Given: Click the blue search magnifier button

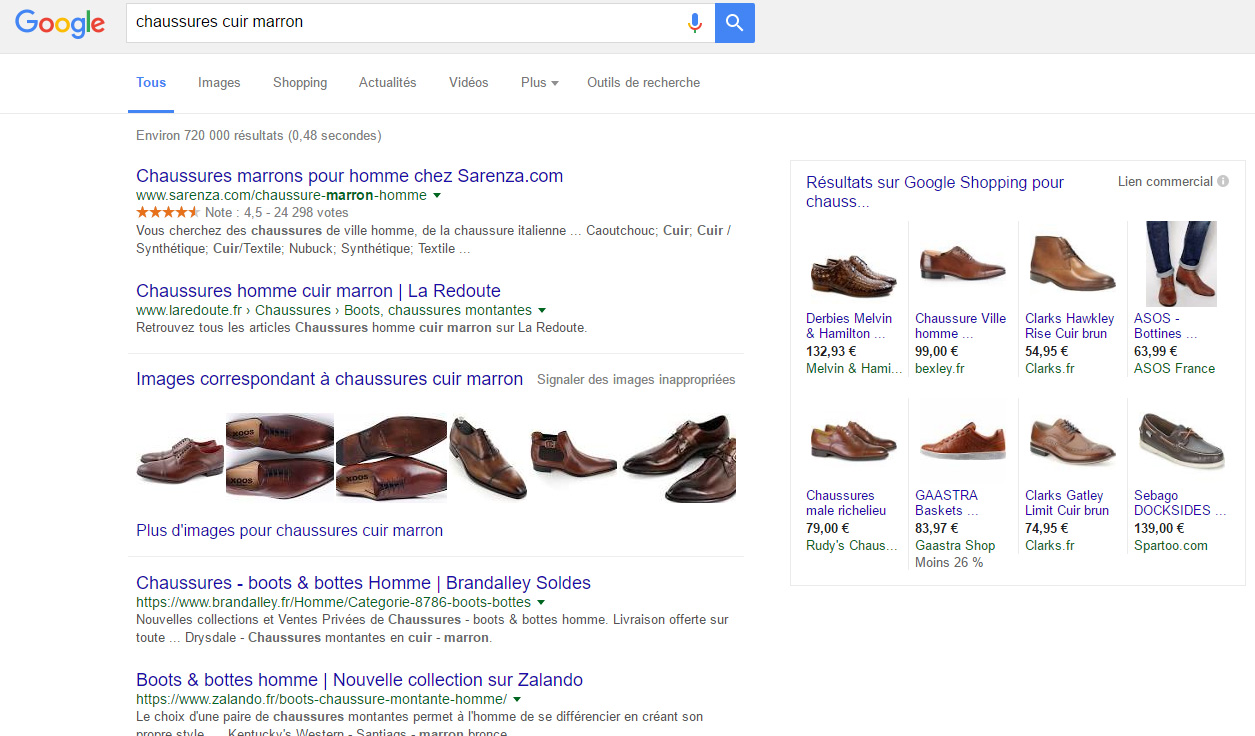Looking at the screenshot, I should [735, 22].
